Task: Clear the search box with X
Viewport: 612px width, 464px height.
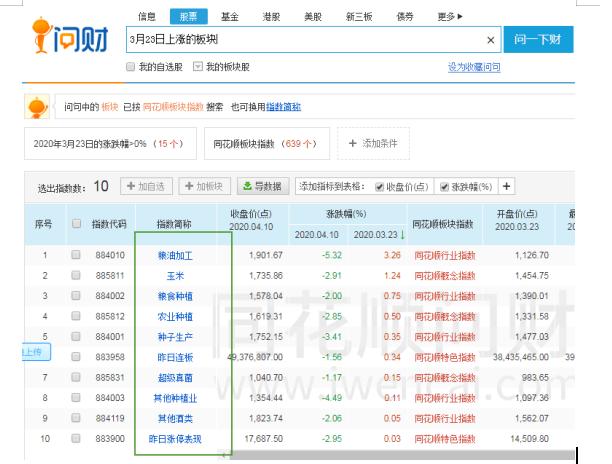Action: 491,40
